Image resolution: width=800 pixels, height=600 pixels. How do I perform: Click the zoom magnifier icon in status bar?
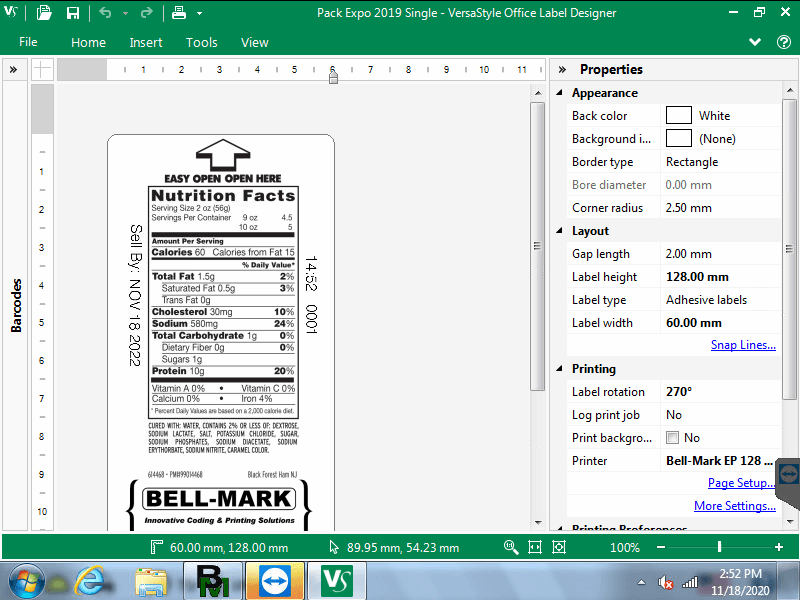pyautogui.click(x=511, y=547)
